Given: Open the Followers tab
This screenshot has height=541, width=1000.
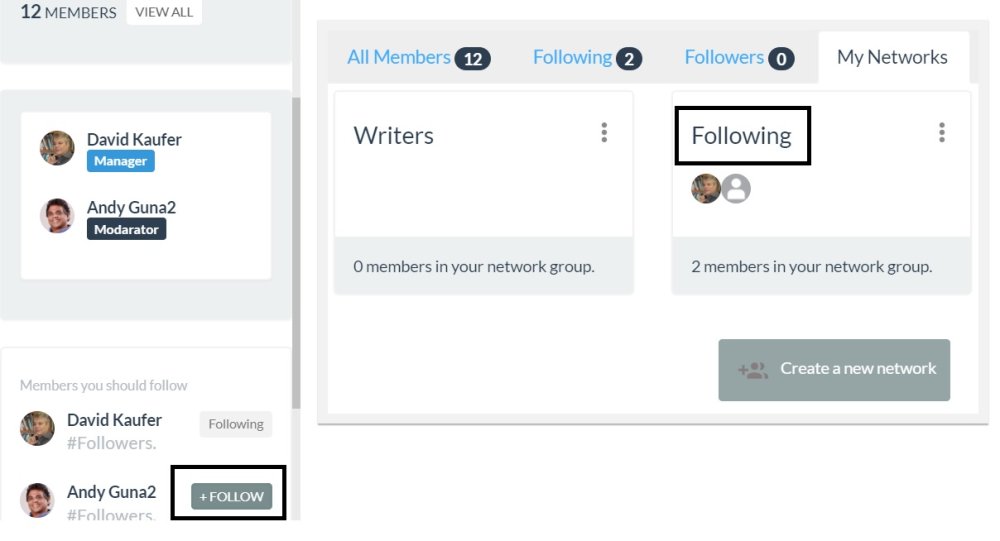Looking at the screenshot, I should tap(739, 57).
